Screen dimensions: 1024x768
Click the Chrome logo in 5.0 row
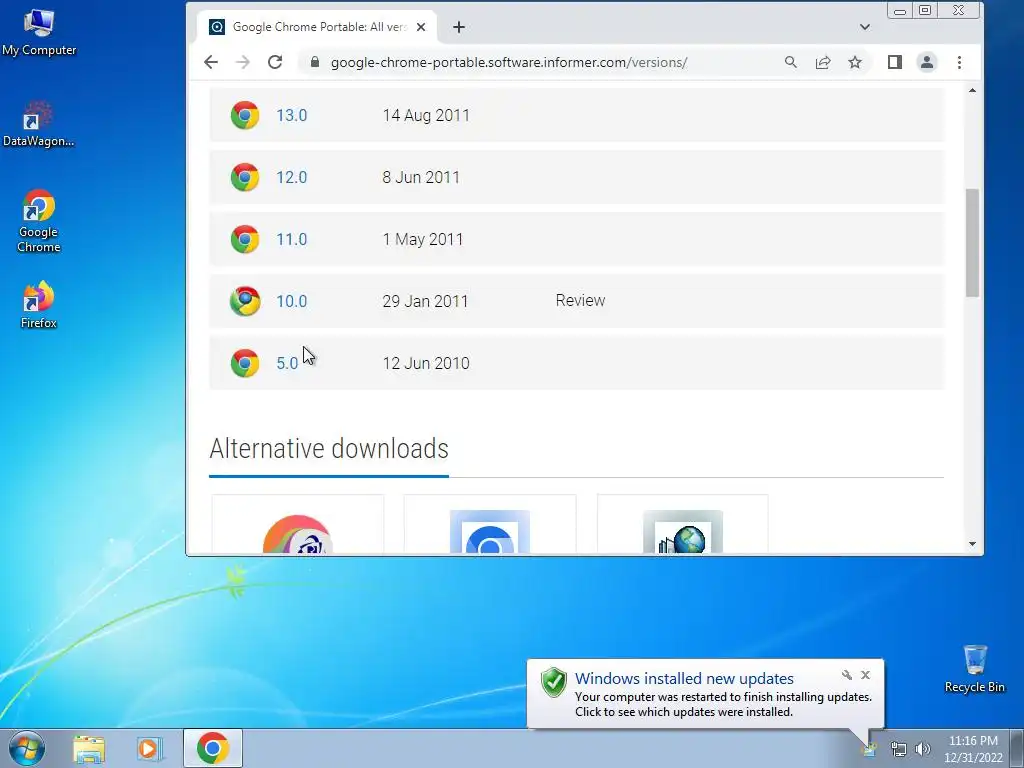tap(245, 363)
